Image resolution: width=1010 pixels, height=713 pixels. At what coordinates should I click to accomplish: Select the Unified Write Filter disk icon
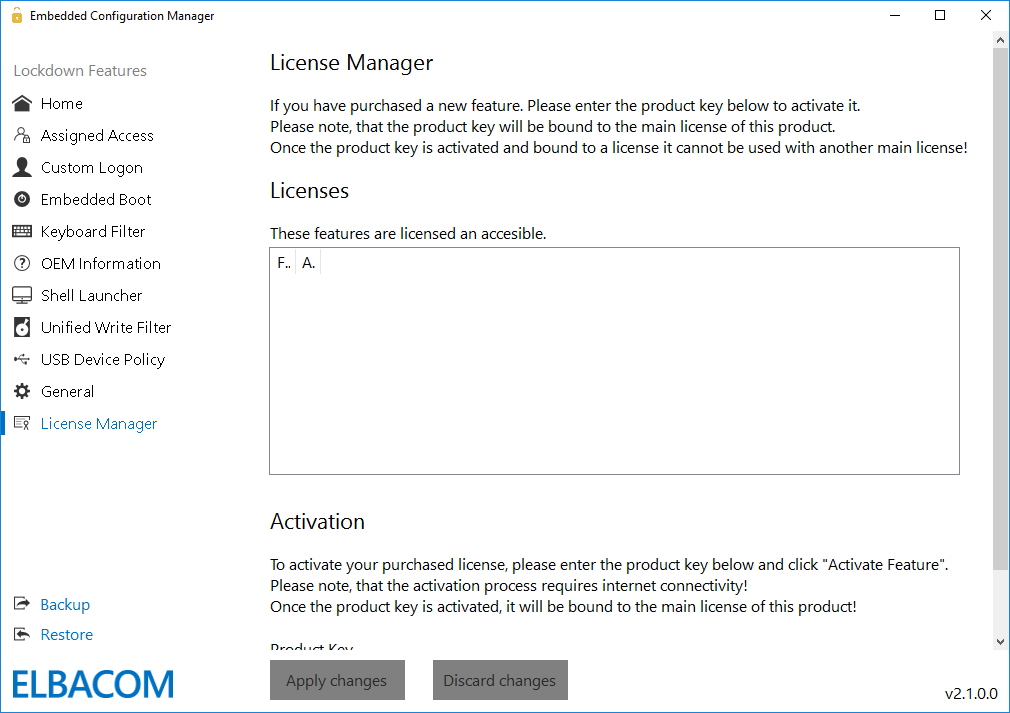pos(21,327)
